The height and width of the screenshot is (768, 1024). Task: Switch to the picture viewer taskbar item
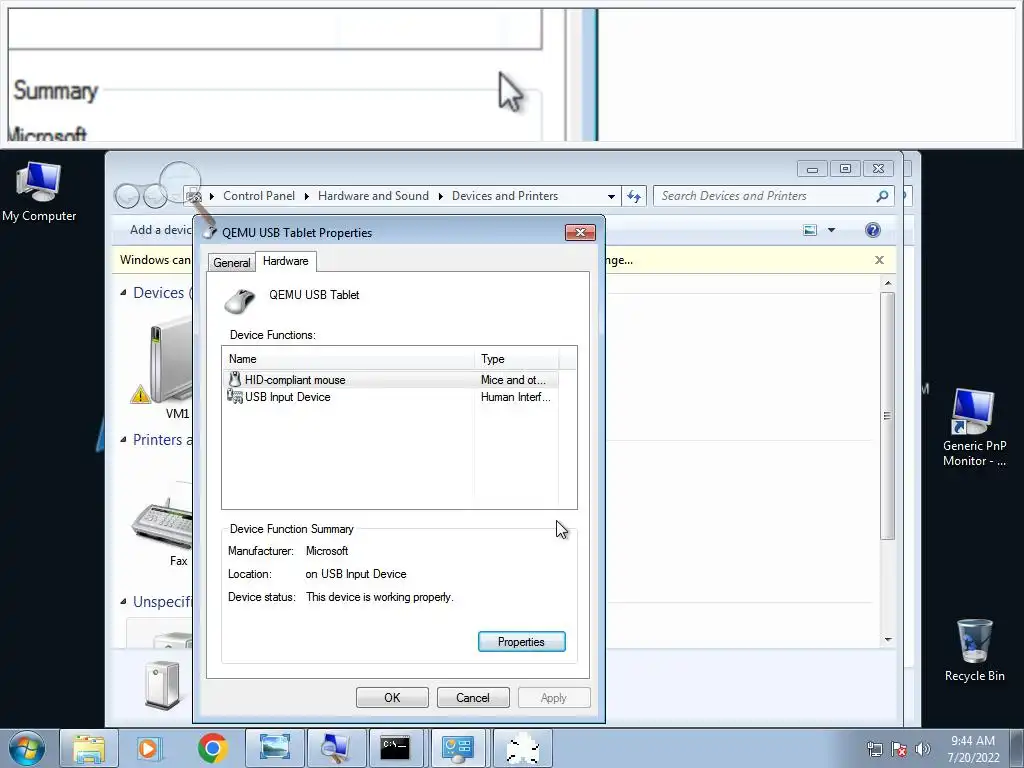(274, 748)
